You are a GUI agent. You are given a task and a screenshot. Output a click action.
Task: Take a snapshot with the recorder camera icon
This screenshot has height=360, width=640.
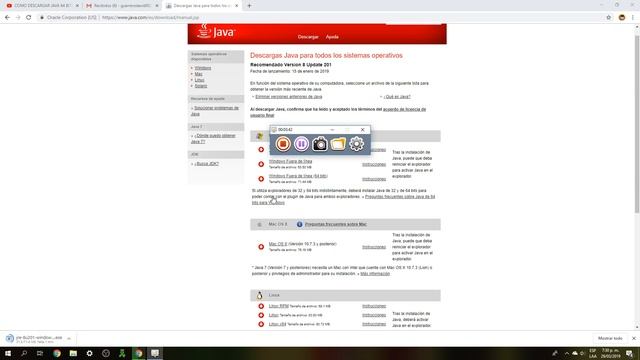click(x=320, y=144)
